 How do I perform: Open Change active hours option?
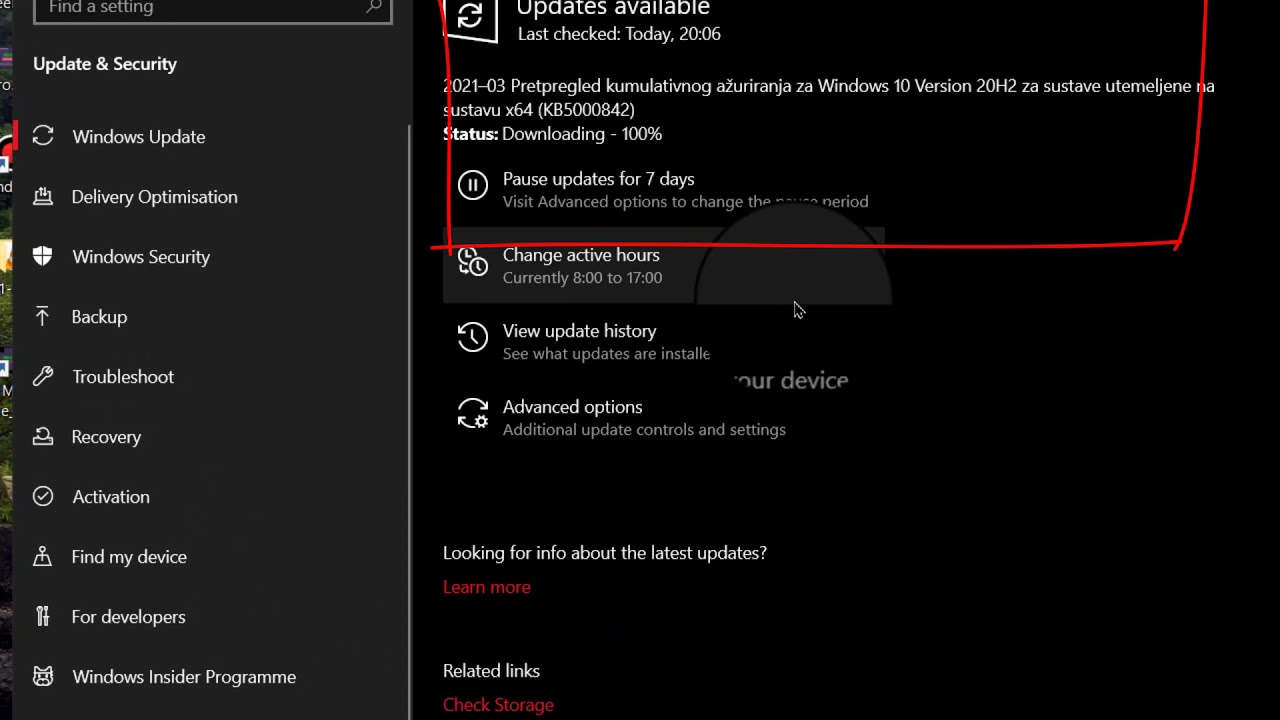pyautogui.click(x=665, y=265)
